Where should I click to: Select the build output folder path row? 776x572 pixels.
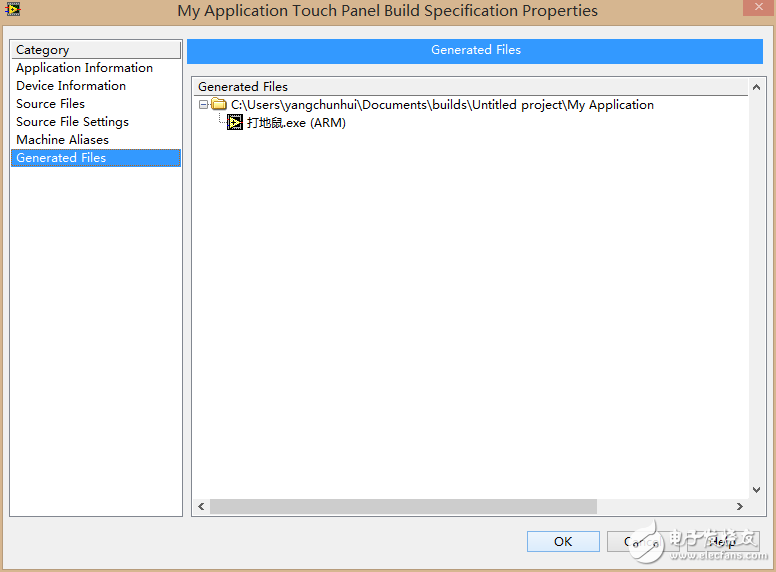(x=442, y=105)
